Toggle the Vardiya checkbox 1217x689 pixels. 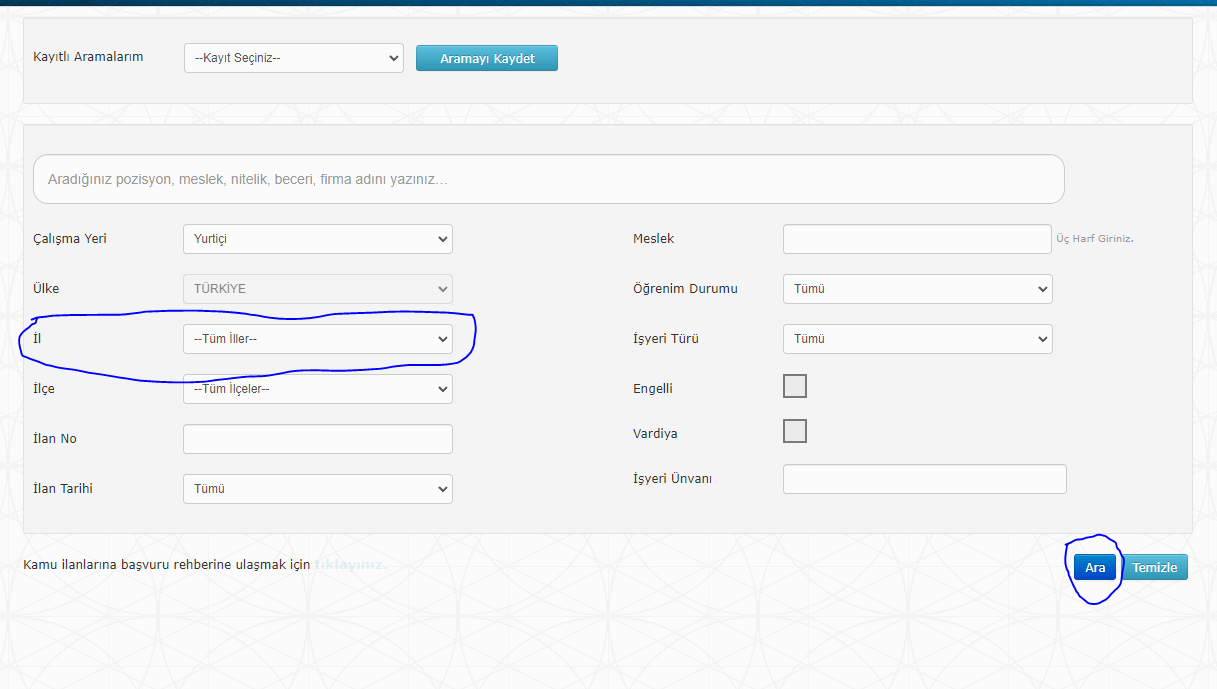point(795,431)
